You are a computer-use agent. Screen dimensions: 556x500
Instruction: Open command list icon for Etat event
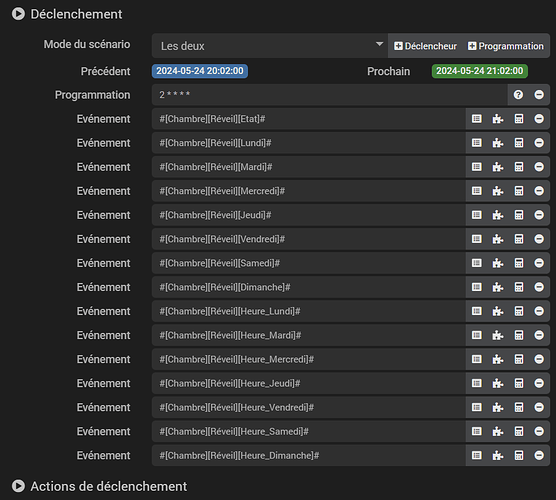[477, 119]
